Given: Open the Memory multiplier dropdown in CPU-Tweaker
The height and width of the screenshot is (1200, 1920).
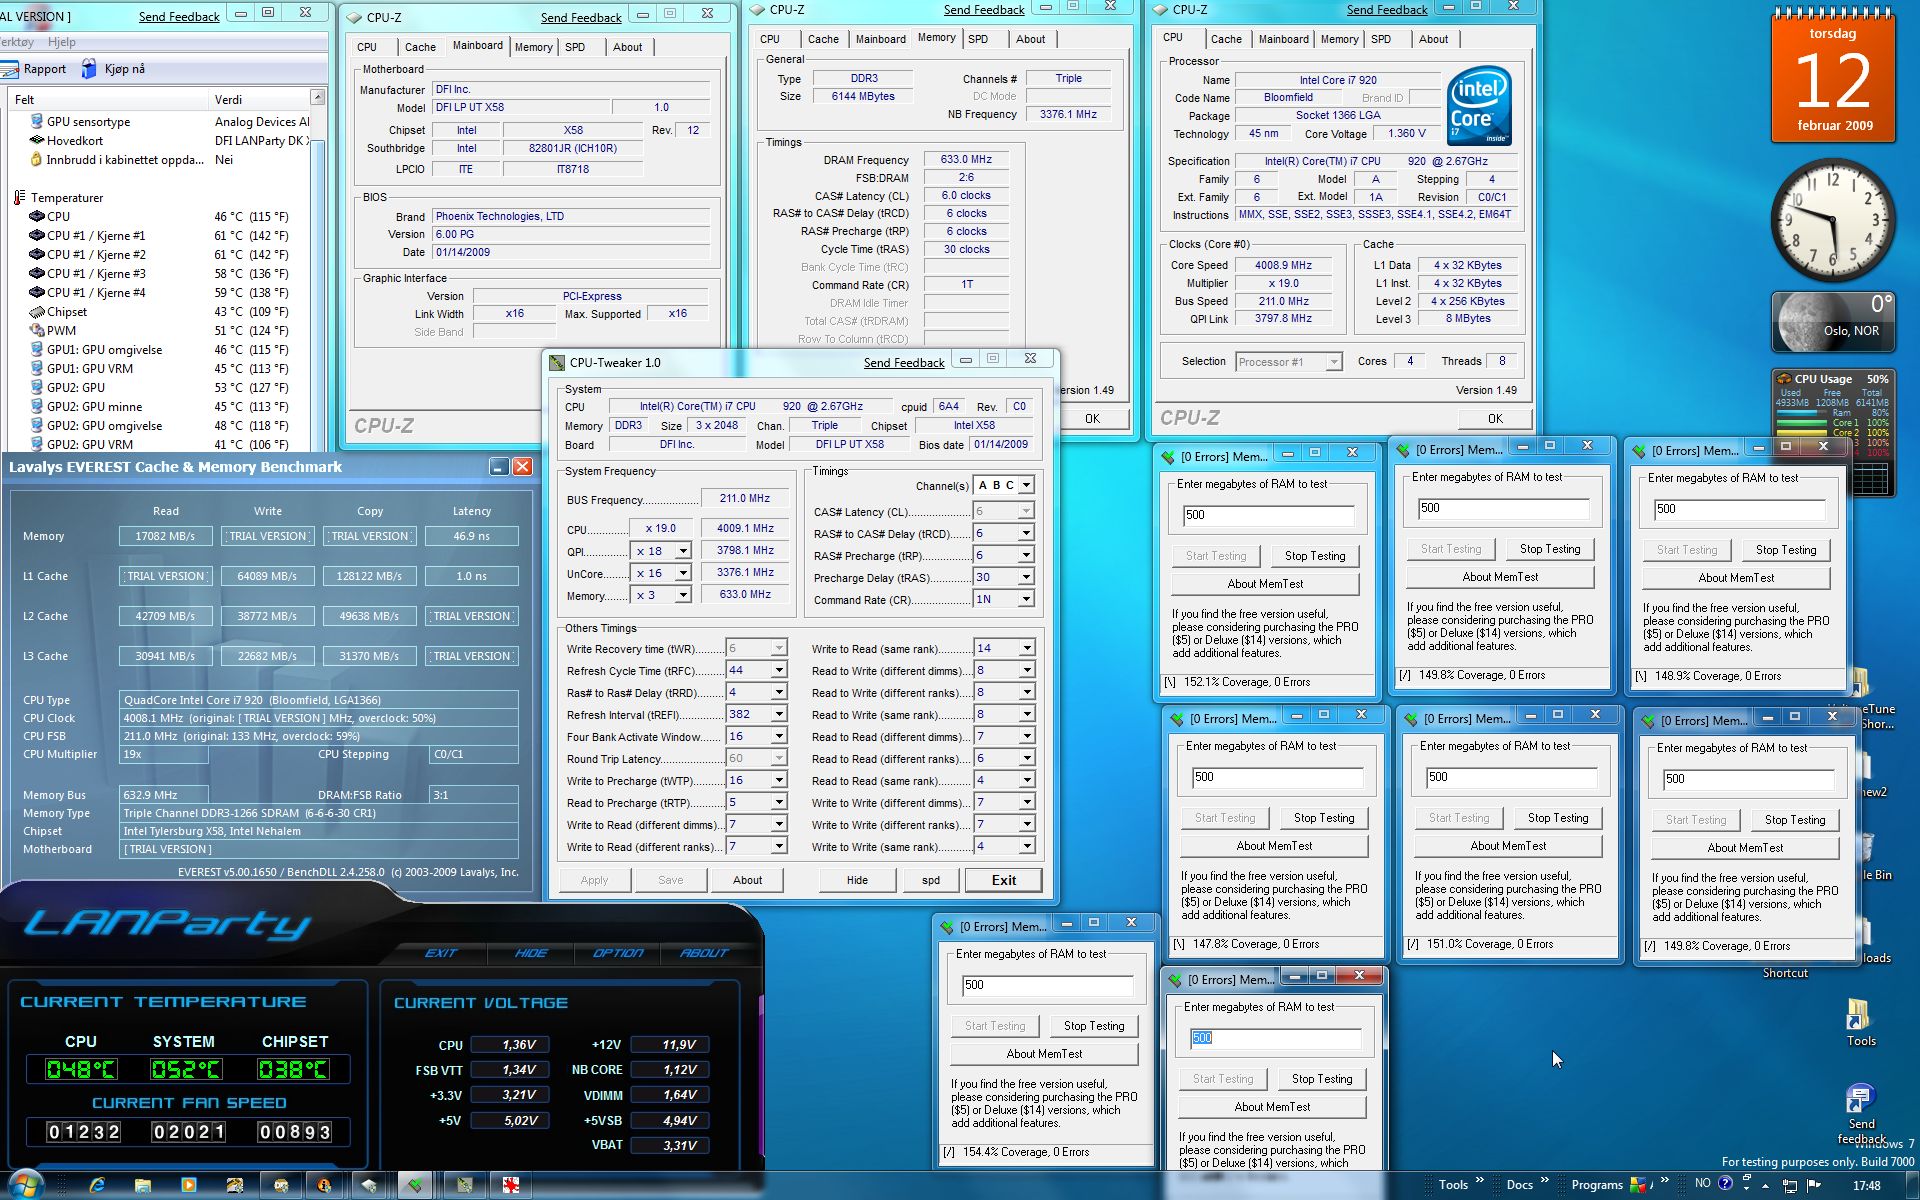Looking at the screenshot, I should [x=682, y=595].
